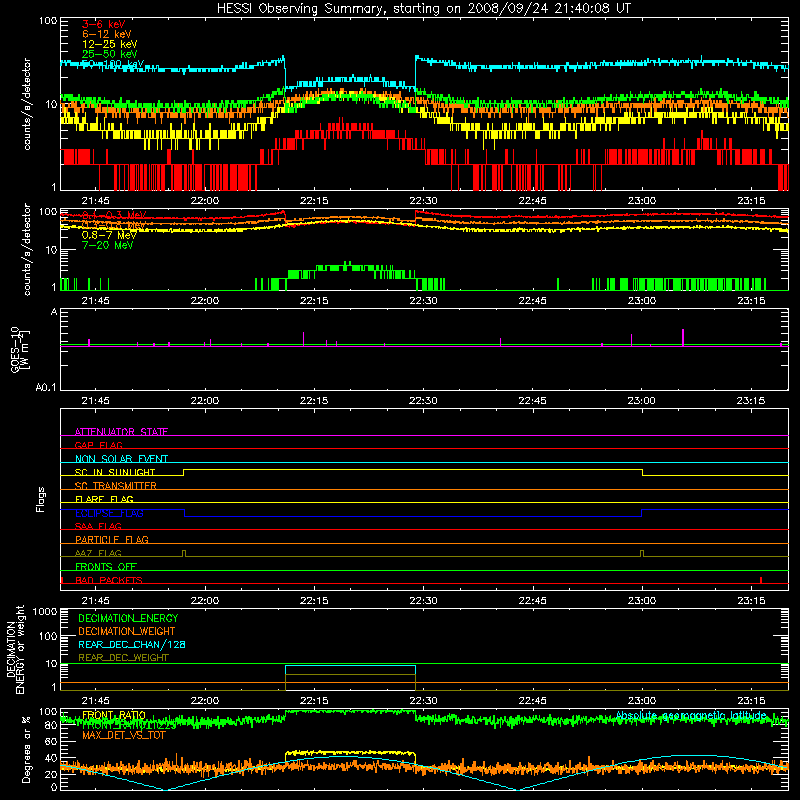Screen dimensions: 800x800
Task: Select the 'ATTENUATOR STATE' flag label
Action: click(x=121, y=432)
